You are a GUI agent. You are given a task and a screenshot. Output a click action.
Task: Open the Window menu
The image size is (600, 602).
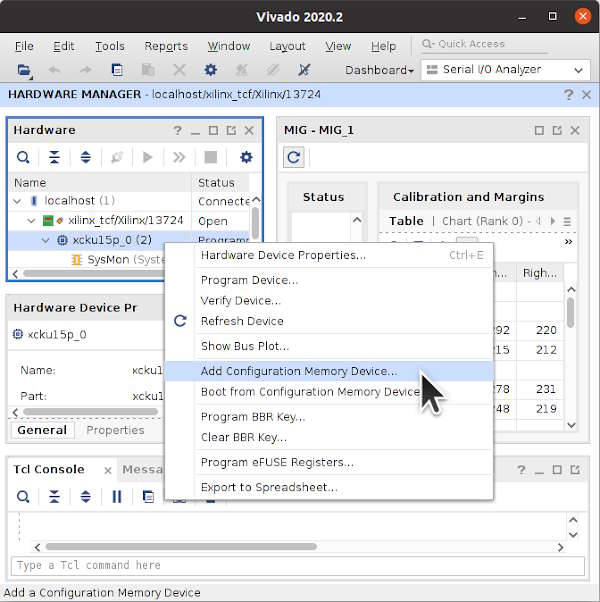pos(229,46)
